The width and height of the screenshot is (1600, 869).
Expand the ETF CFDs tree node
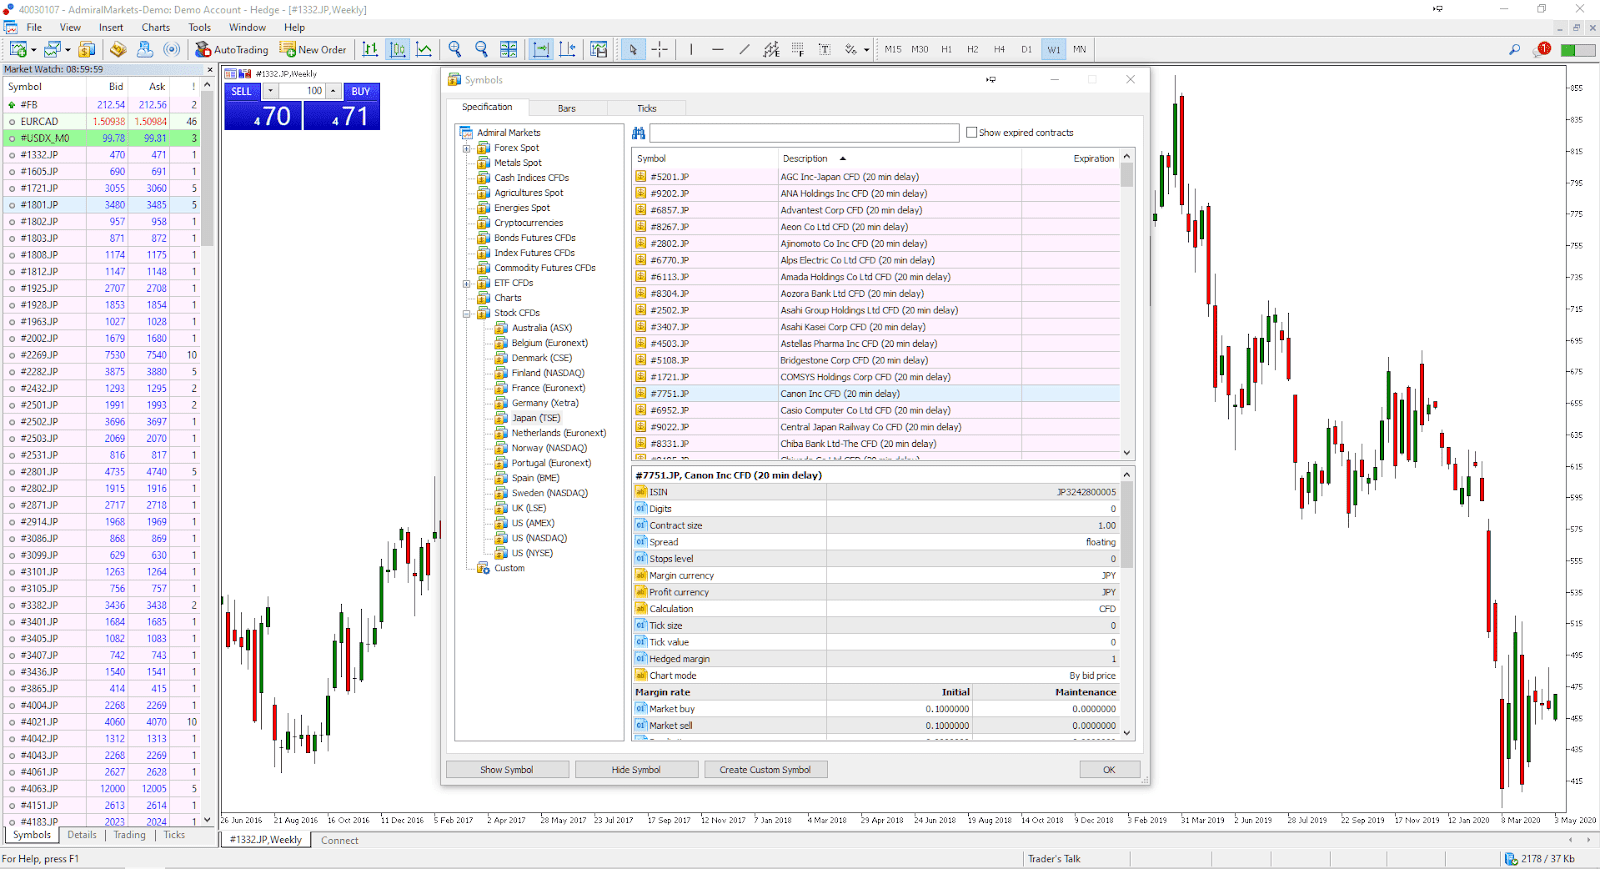click(466, 283)
